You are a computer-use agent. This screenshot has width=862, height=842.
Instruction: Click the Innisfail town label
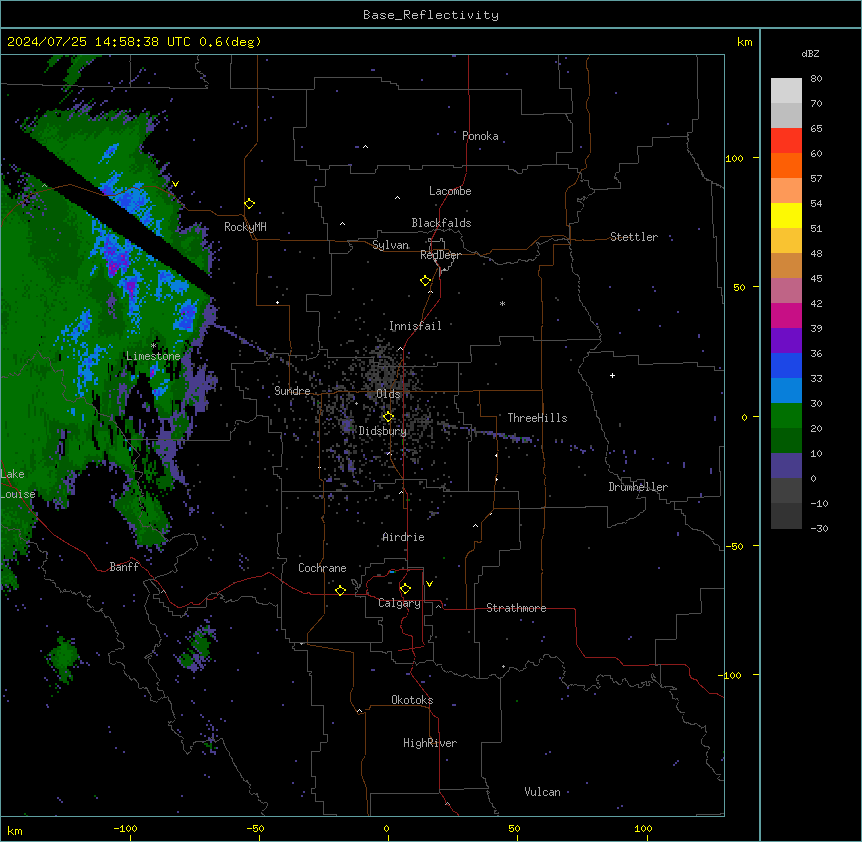pos(415,326)
